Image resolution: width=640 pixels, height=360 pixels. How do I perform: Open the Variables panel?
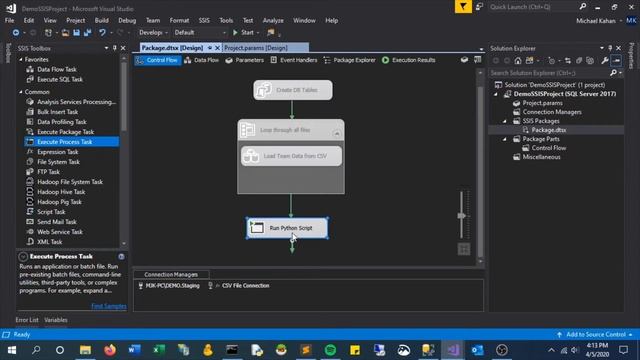click(x=56, y=320)
